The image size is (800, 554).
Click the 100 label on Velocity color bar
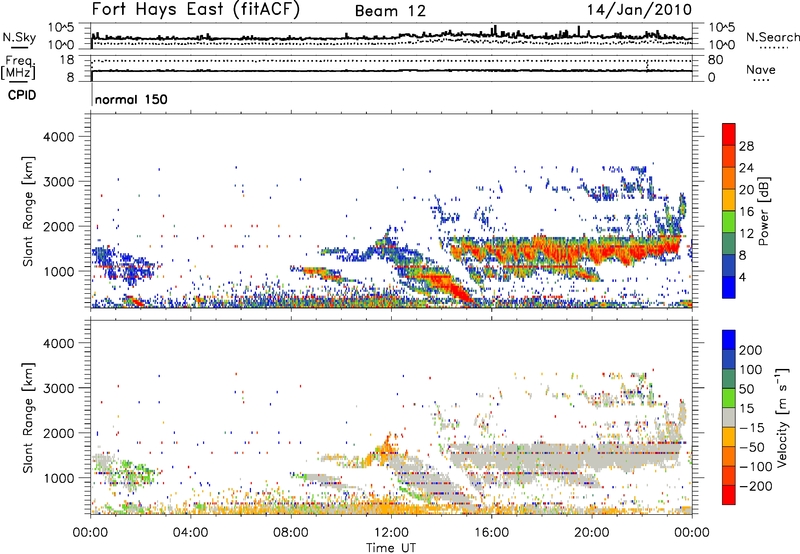pyautogui.click(x=751, y=369)
